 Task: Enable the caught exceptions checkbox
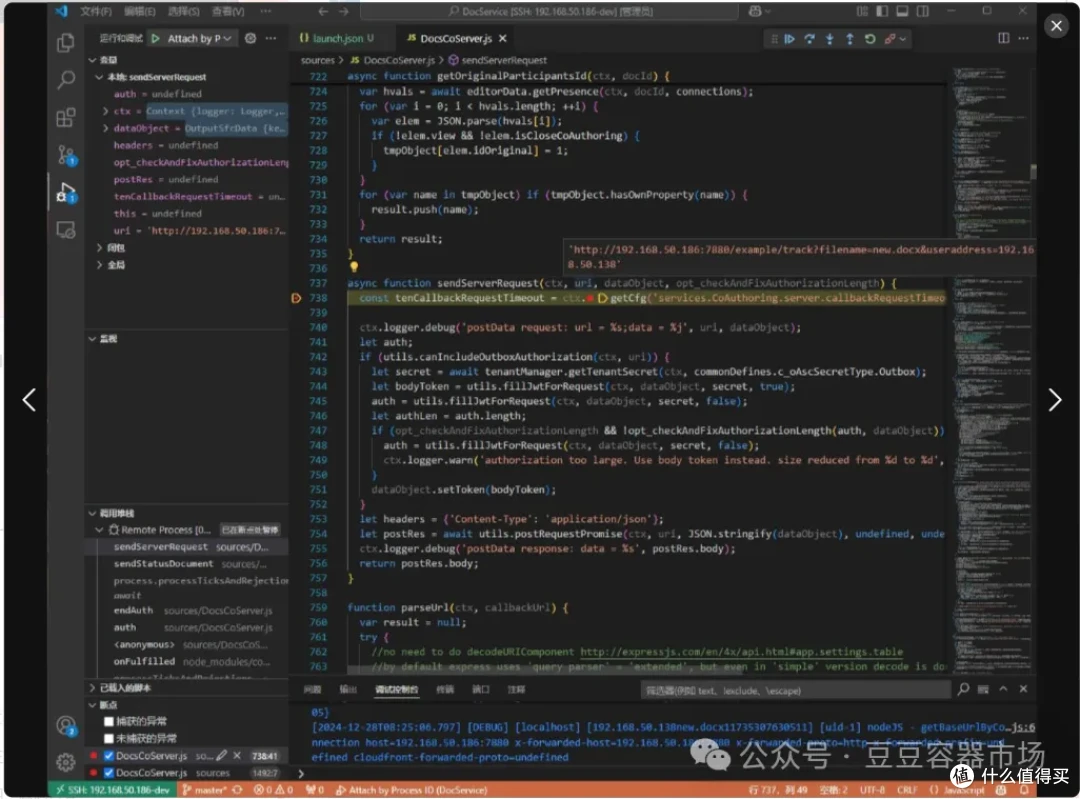point(108,721)
